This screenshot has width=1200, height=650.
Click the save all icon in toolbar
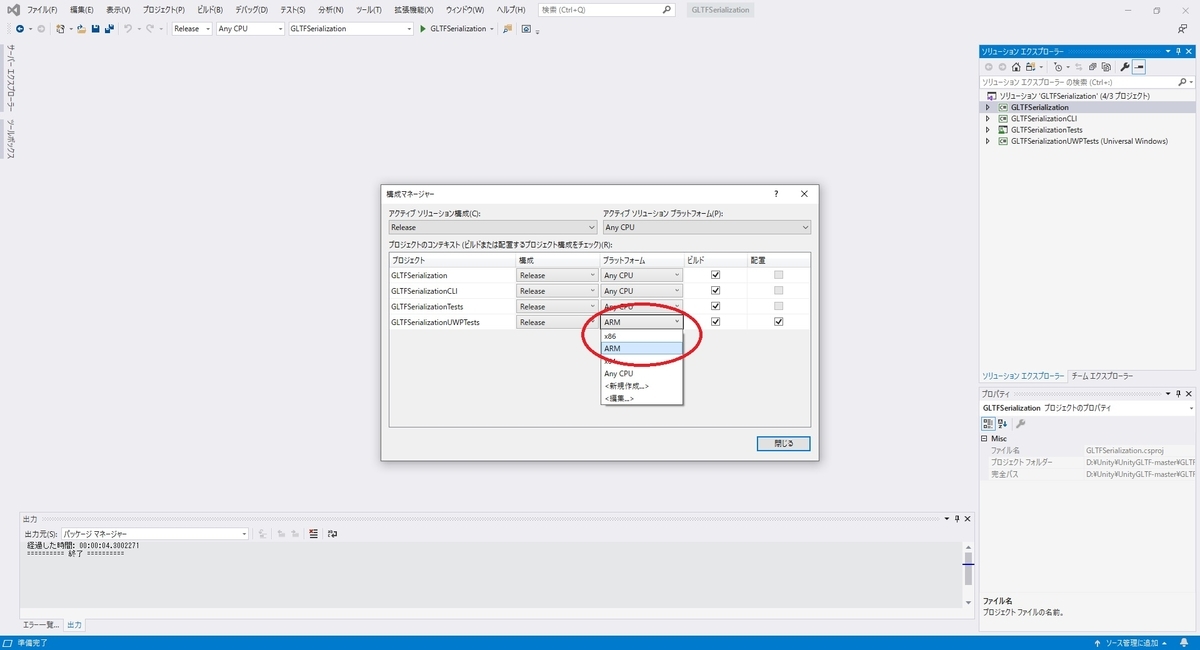(107, 28)
